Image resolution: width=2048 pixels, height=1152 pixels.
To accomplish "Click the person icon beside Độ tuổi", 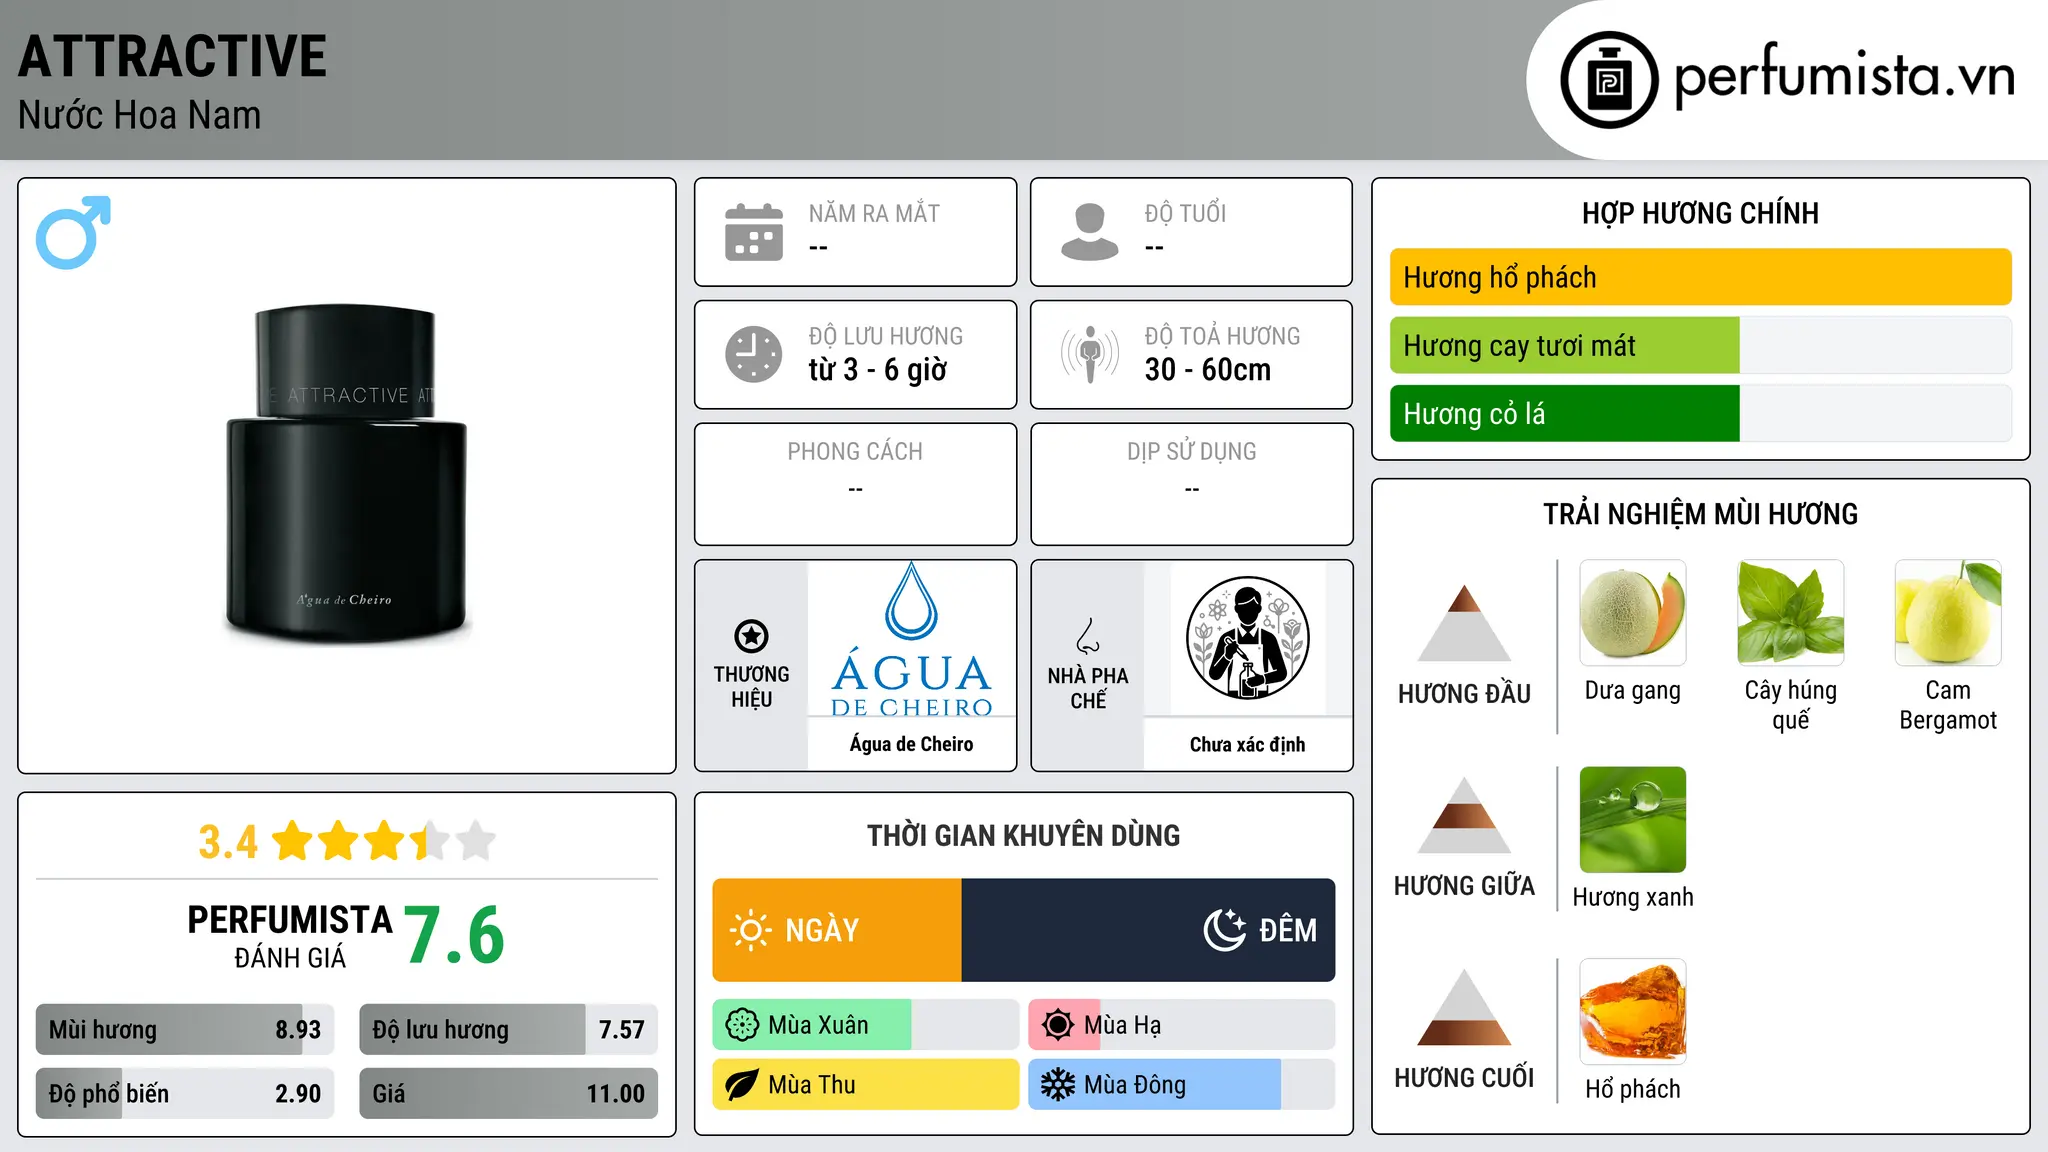I will click(x=1090, y=232).
